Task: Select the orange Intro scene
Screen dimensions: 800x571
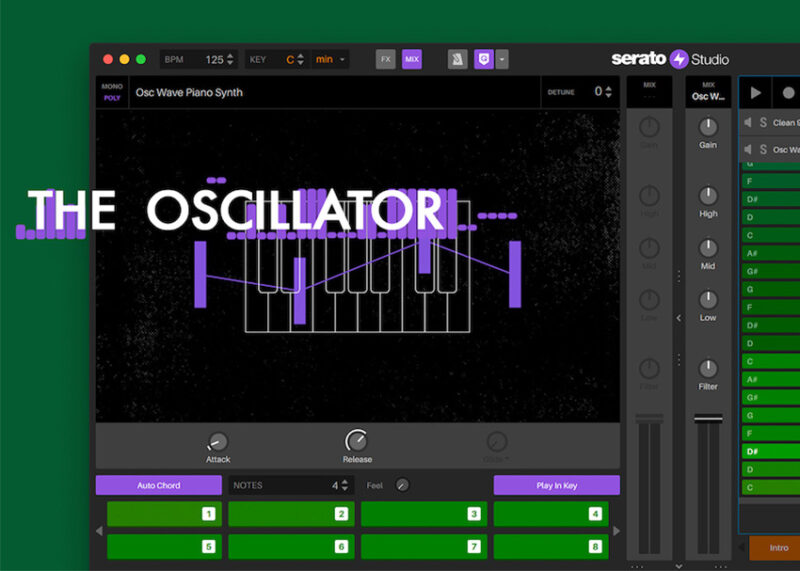Action: click(x=775, y=548)
